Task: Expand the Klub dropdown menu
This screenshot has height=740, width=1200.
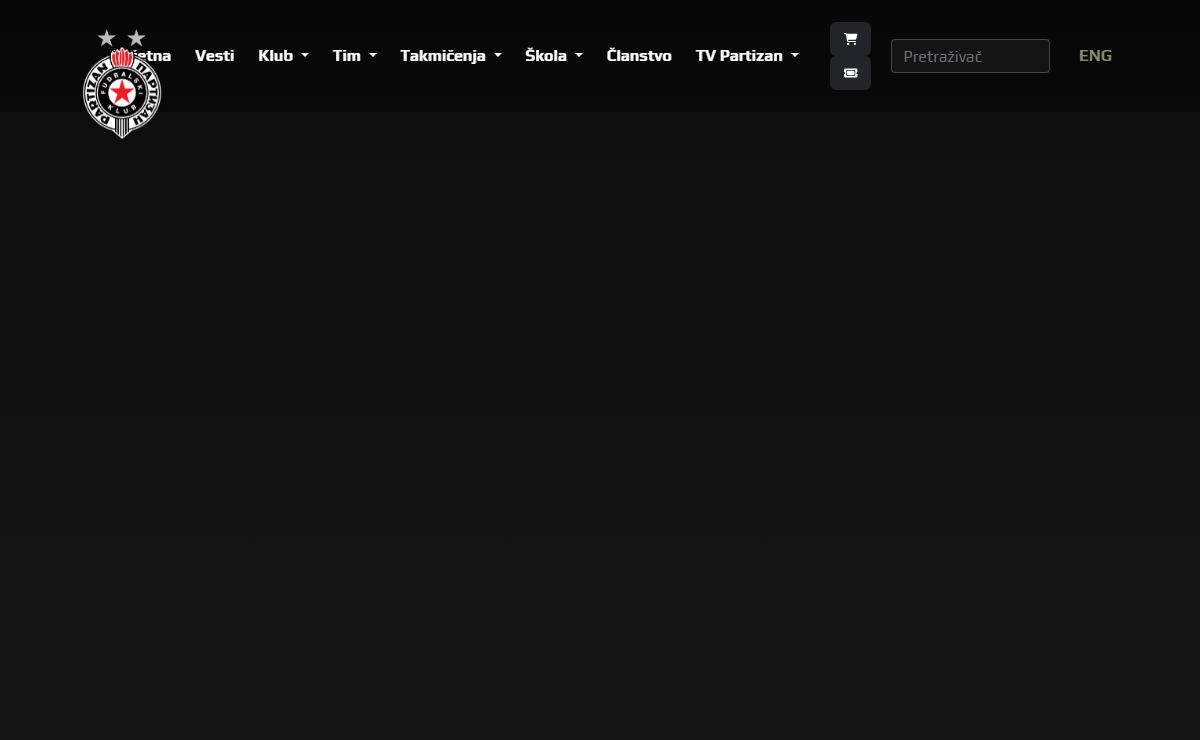Action: (283, 56)
